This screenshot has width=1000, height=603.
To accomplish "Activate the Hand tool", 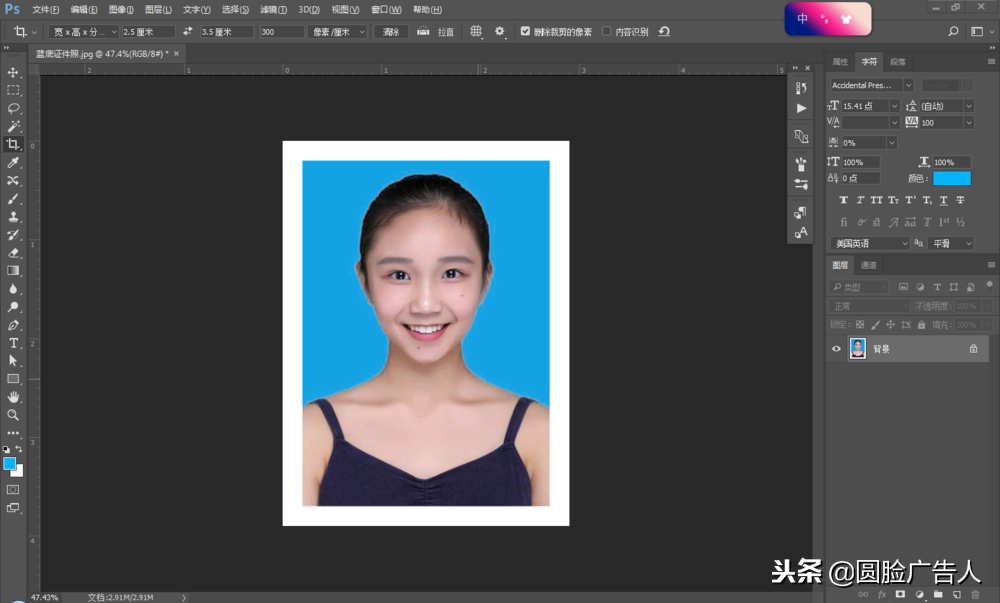I will [x=13, y=397].
